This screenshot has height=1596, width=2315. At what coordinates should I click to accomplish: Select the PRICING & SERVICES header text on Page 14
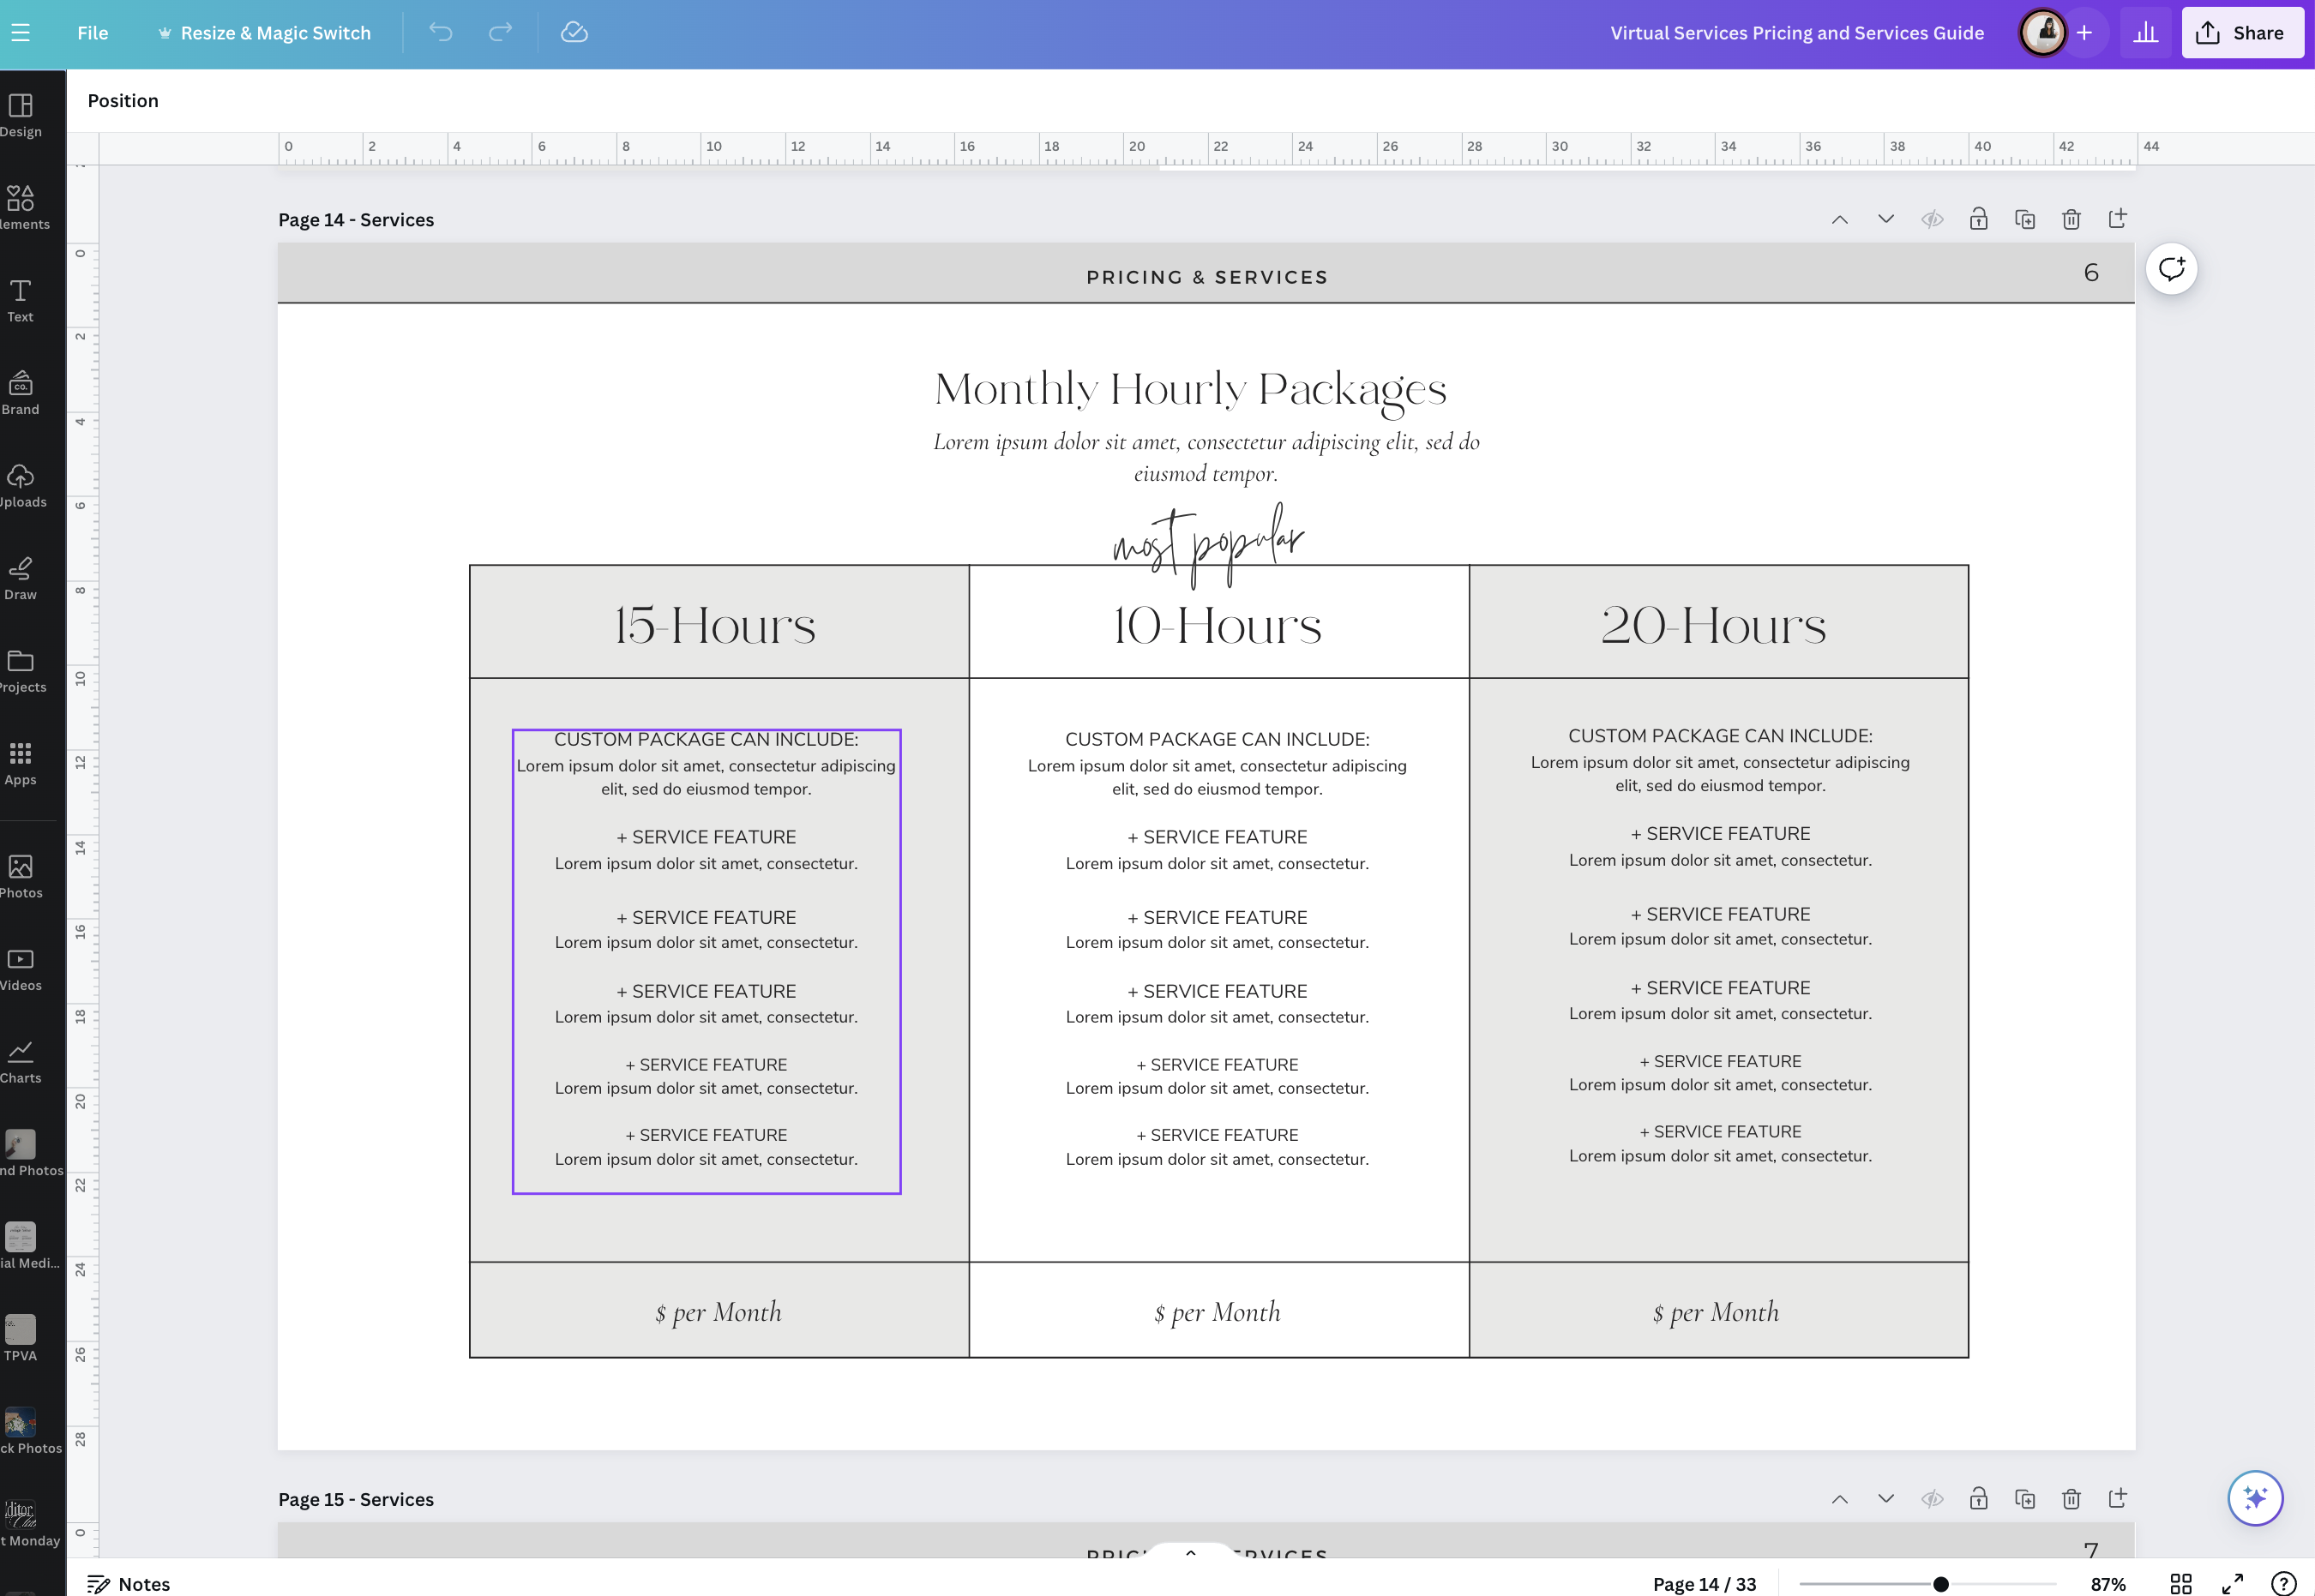1207,278
